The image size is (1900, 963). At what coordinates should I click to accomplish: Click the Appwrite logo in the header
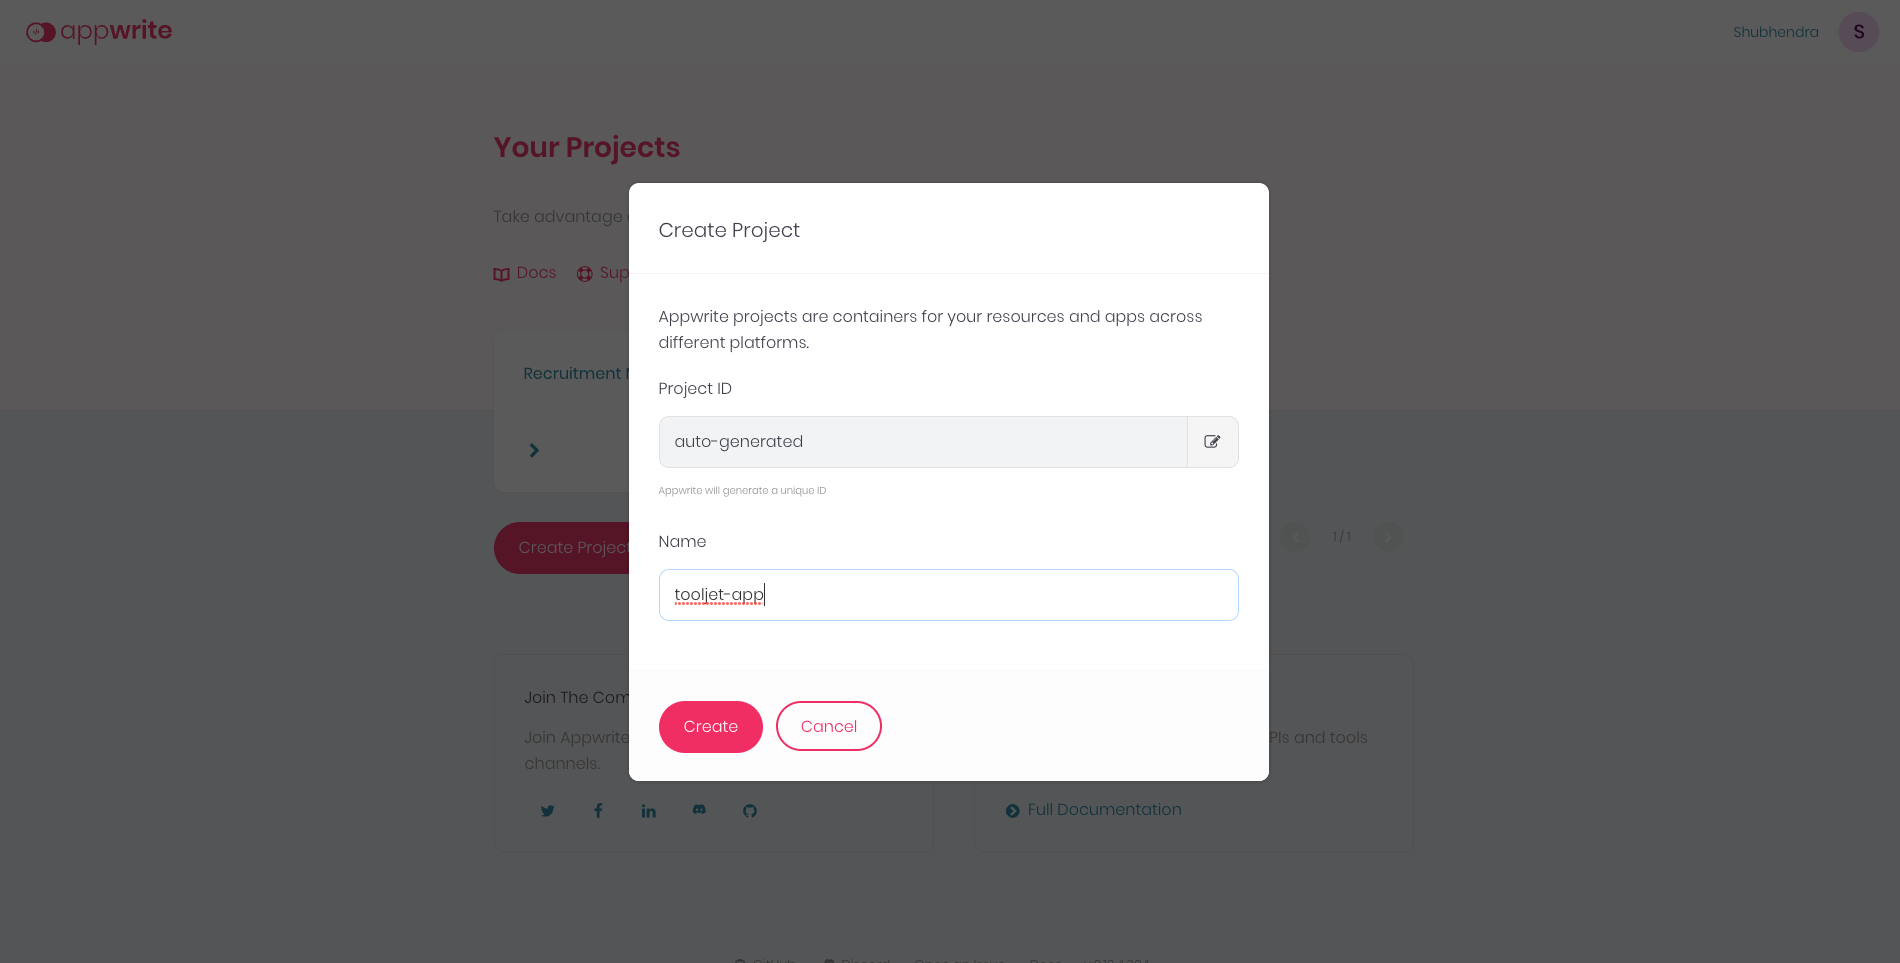coord(98,31)
